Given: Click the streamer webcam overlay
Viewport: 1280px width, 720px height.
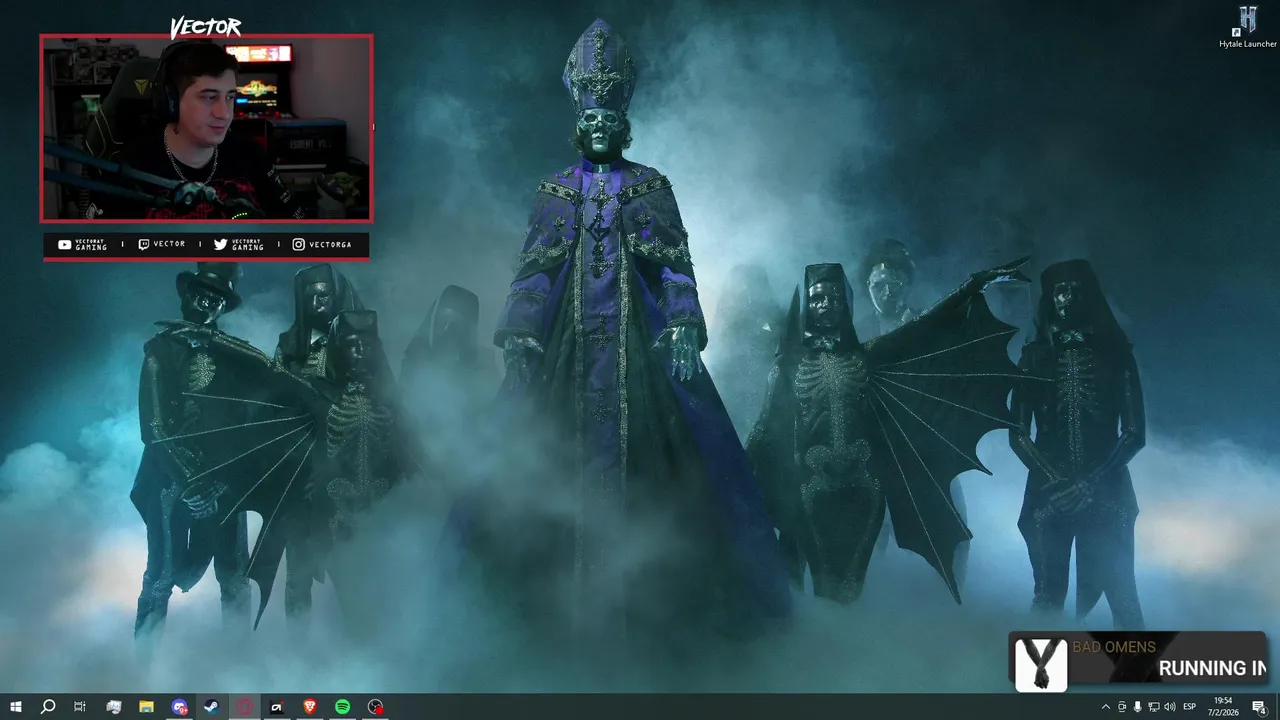Looking at the screenshot, I should pyautogui.click(x=206, y=128).
